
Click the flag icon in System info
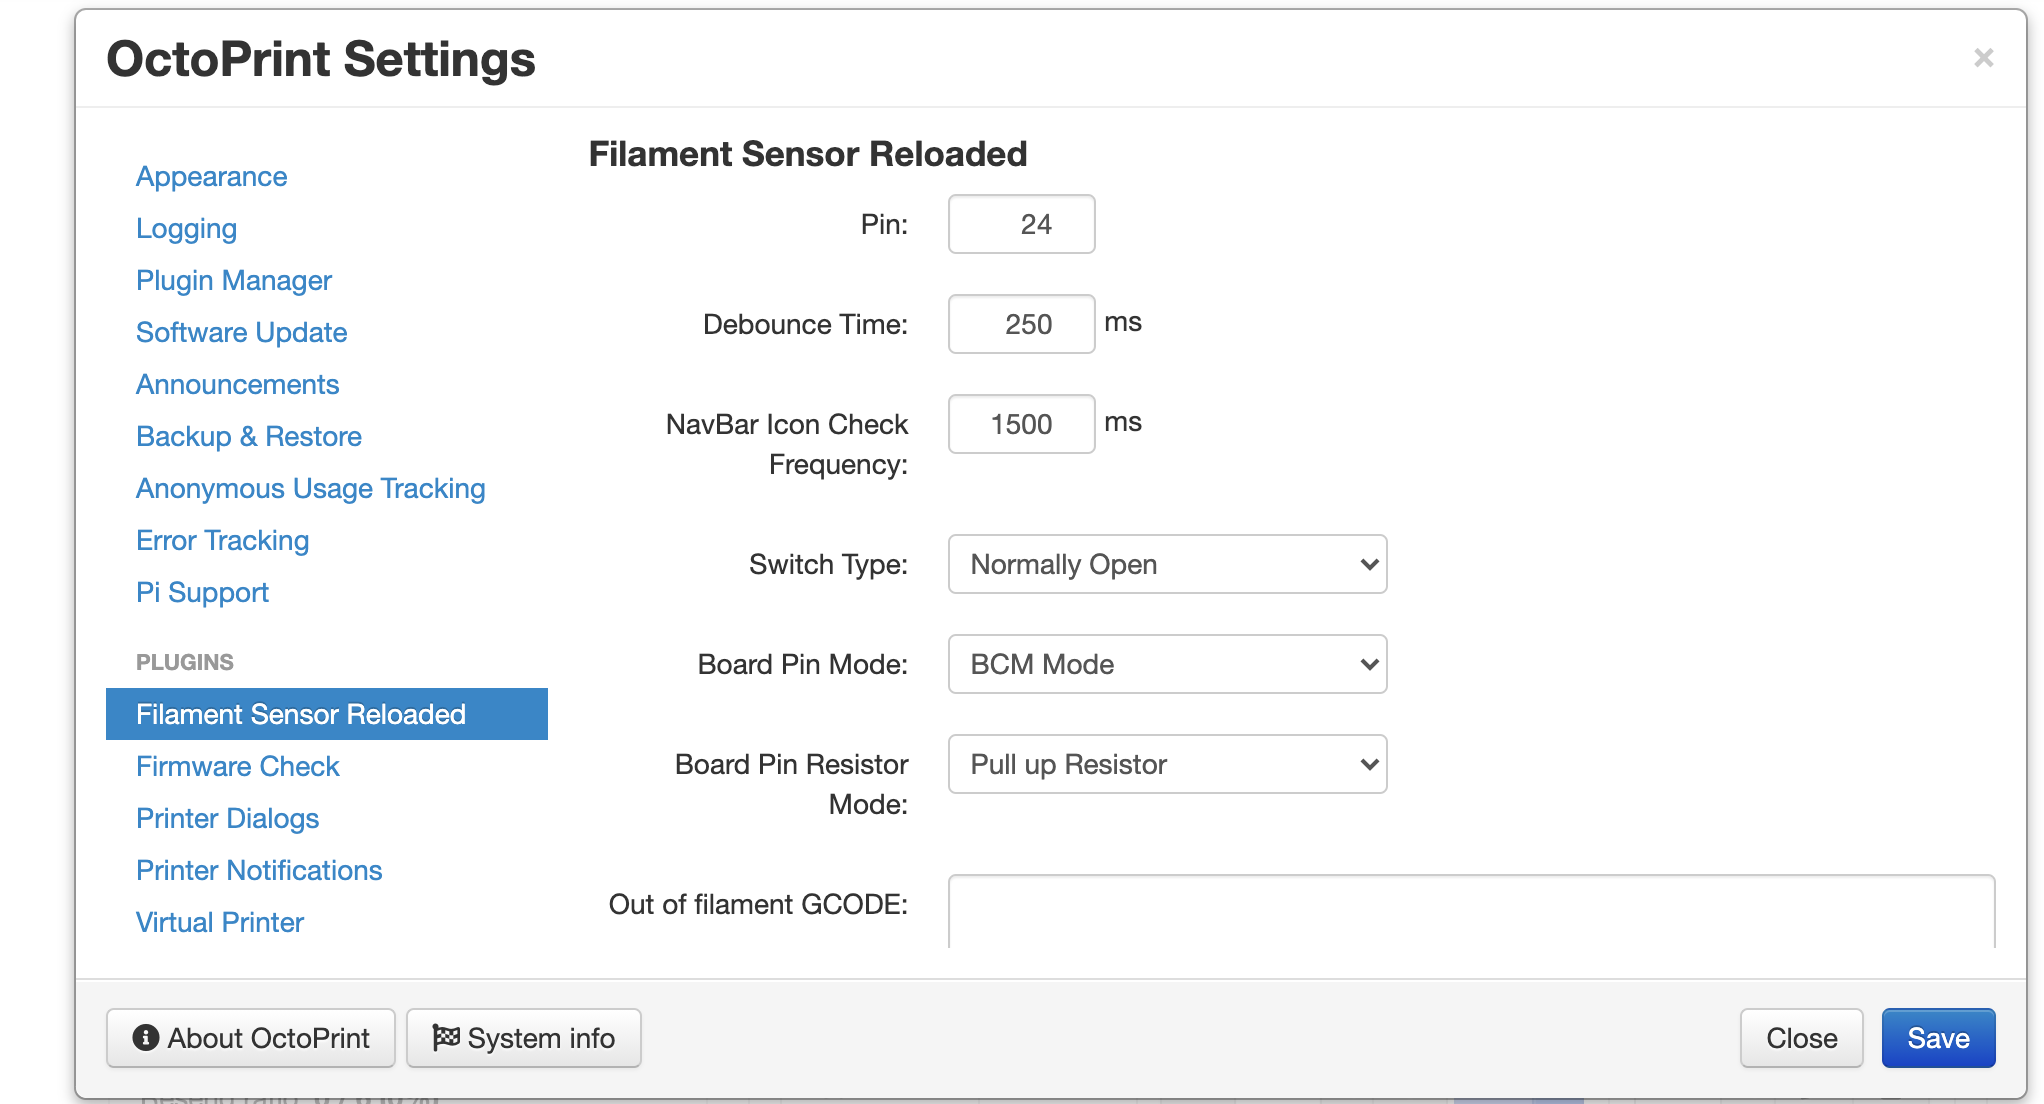coord(446,1037)
